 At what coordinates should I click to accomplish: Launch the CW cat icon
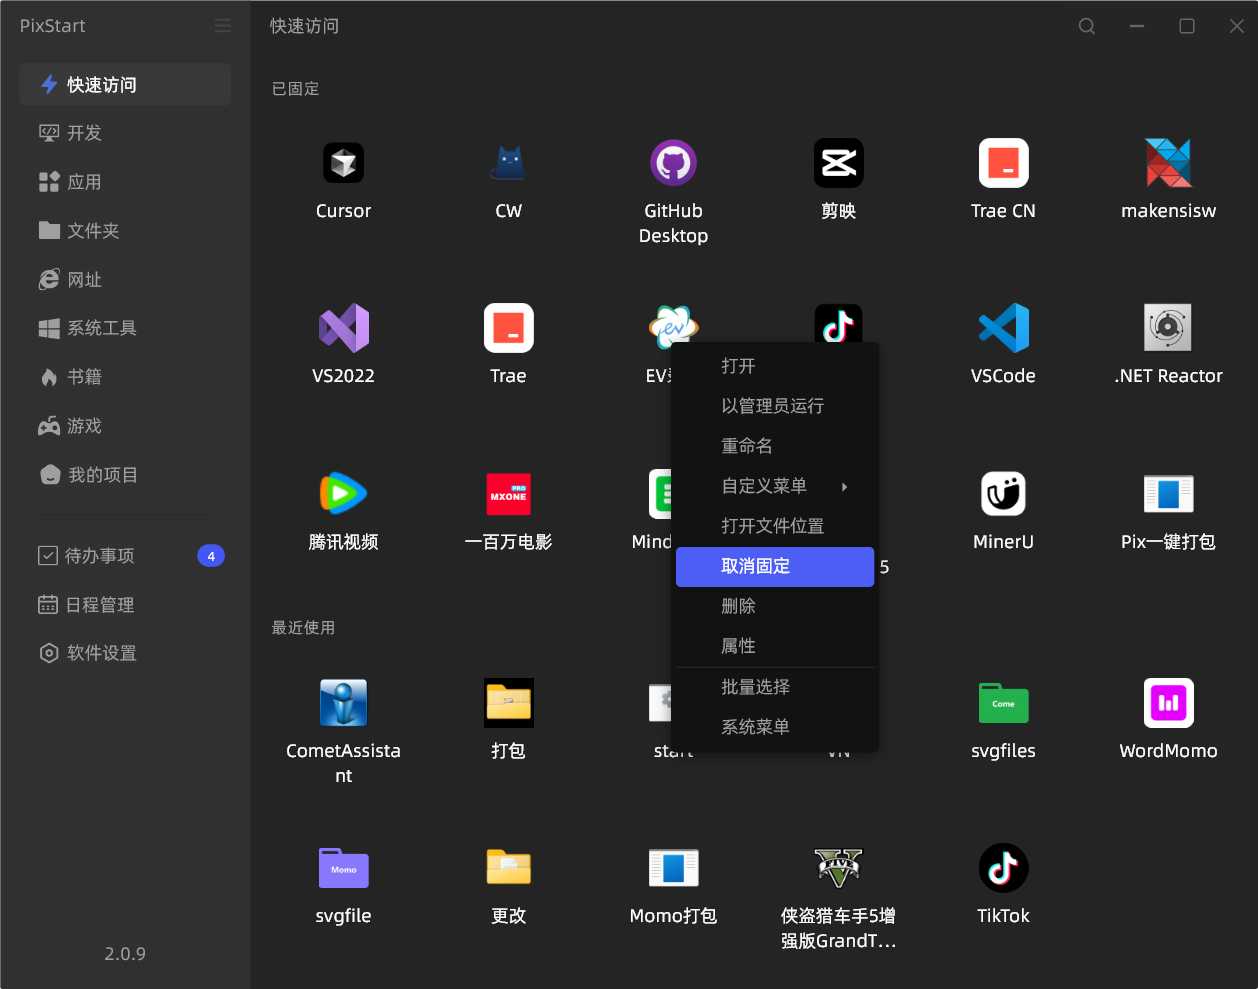(508, 163)
